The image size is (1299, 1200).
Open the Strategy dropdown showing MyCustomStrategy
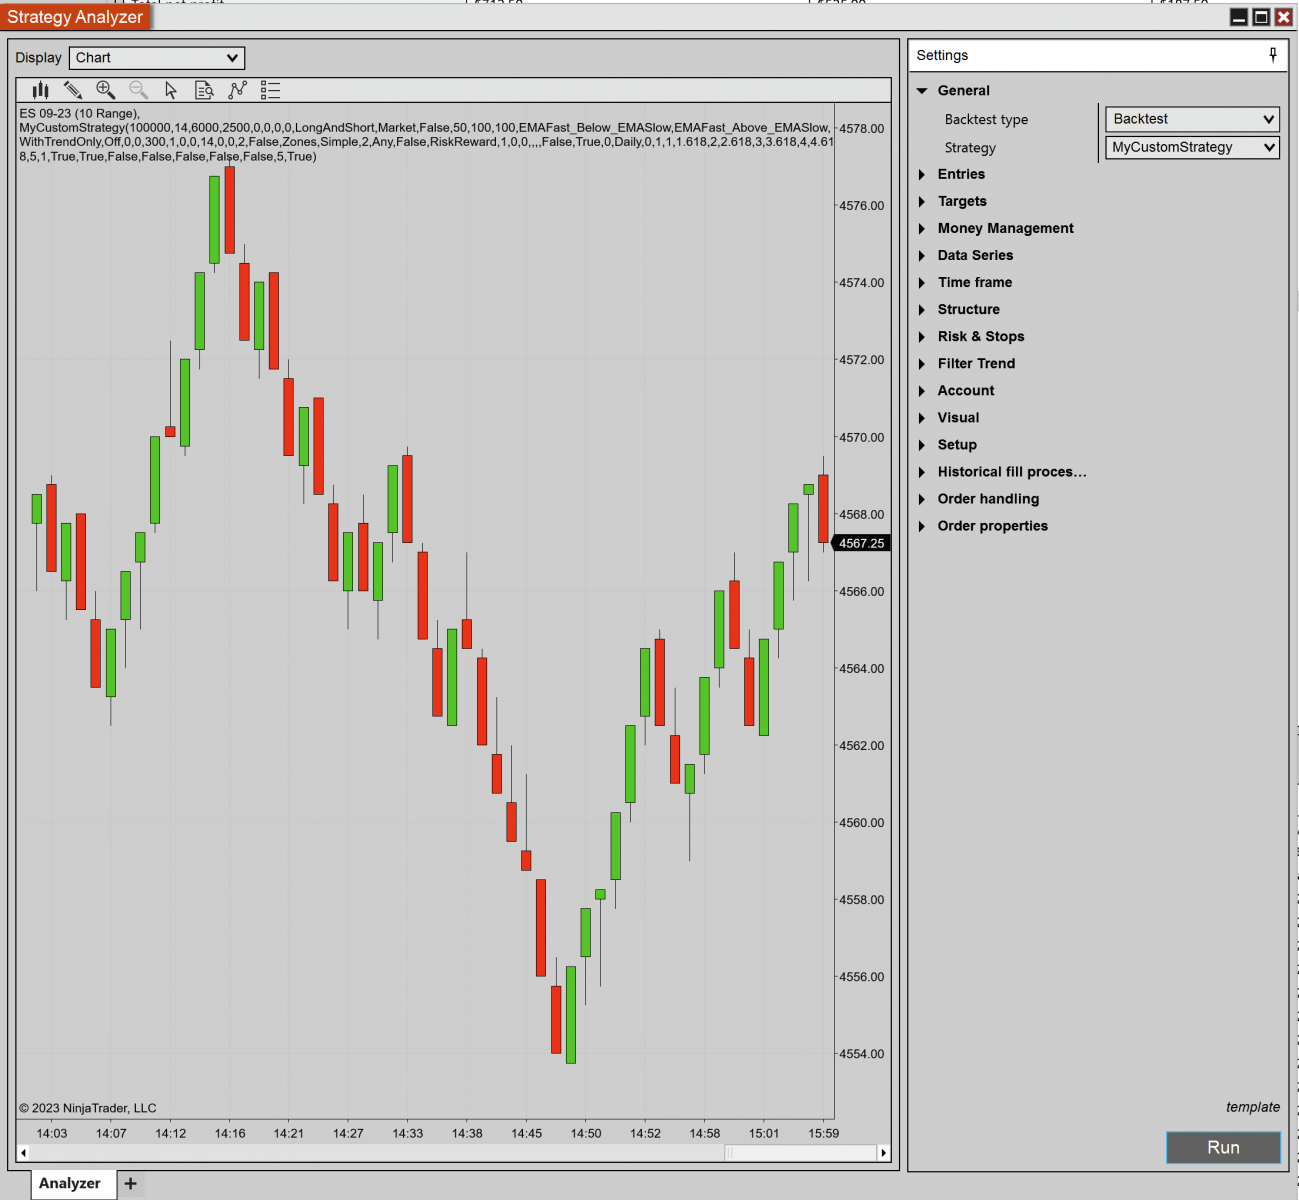click(x=1192, y=147)
